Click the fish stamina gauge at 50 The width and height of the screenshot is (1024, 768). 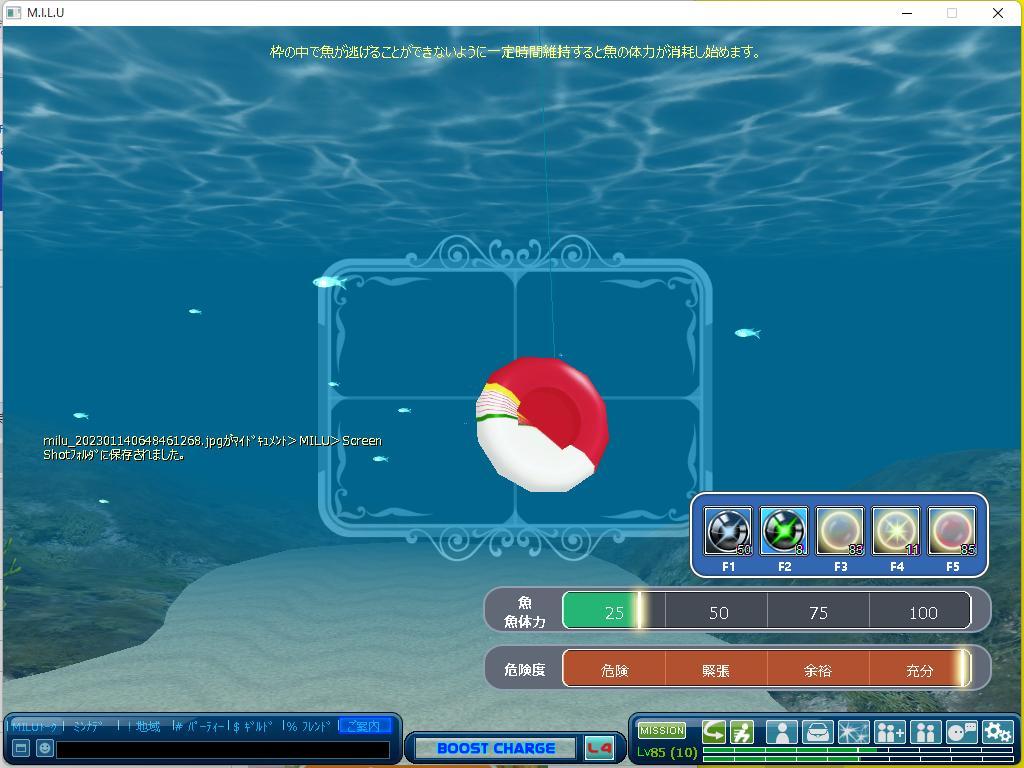coord(717,612)
